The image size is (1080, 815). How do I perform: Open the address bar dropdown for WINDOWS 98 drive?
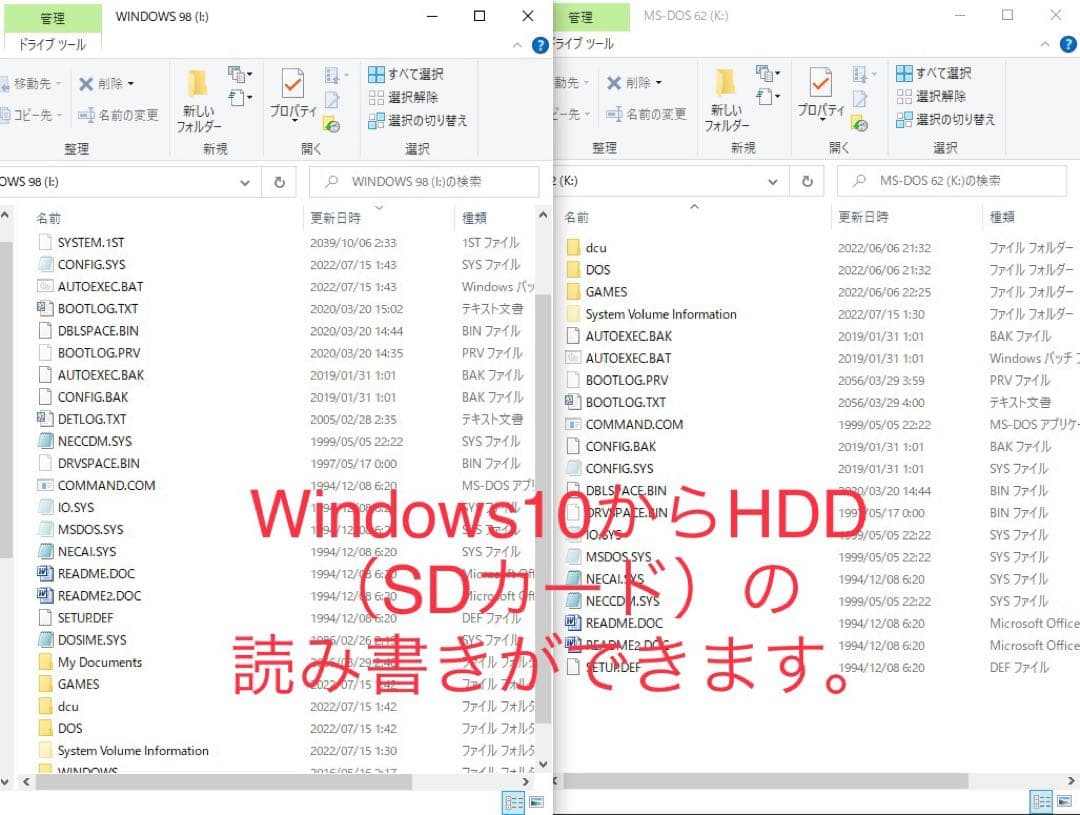pos(245,181)
